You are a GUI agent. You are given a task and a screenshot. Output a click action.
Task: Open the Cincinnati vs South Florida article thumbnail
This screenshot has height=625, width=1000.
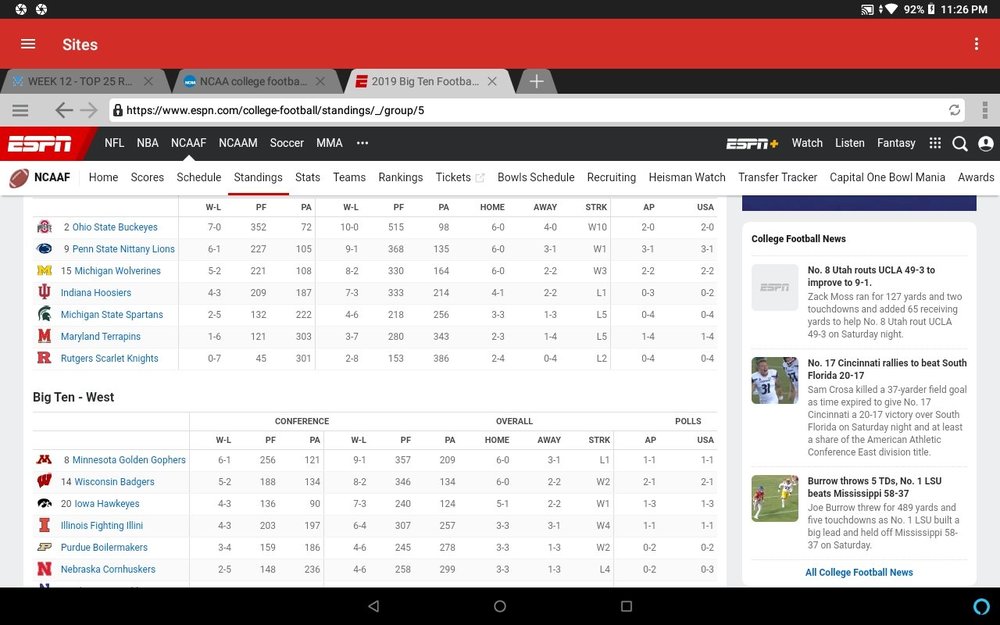click(775, 381)
